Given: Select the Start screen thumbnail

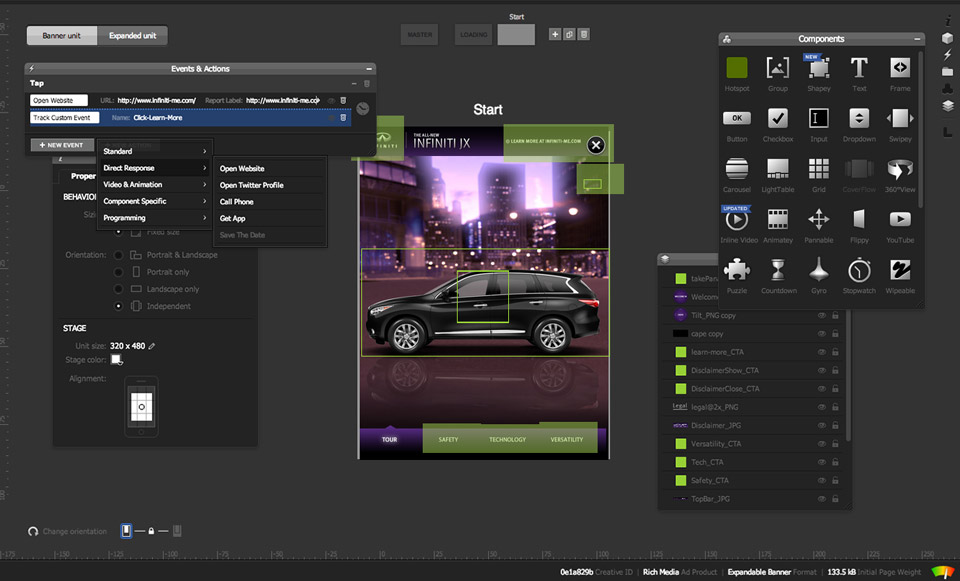Looking at the screenshot, I should coord(516,35).
